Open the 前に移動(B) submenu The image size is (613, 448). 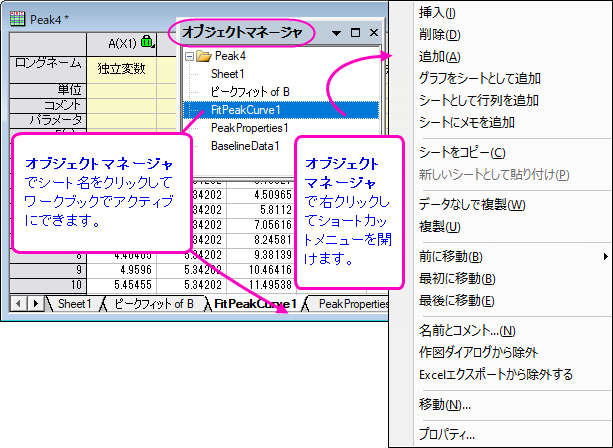[x=450, y=257]
